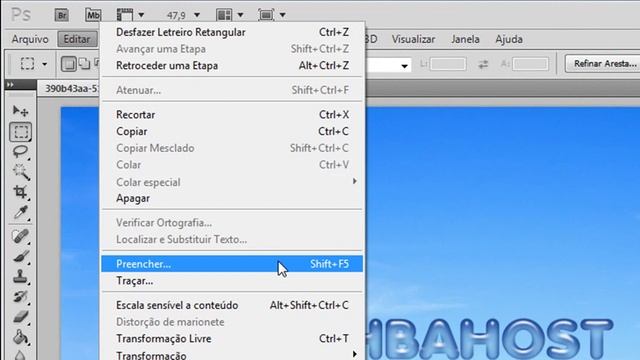
Task: Choose Add to Selection mode
Action: [84, 64]
